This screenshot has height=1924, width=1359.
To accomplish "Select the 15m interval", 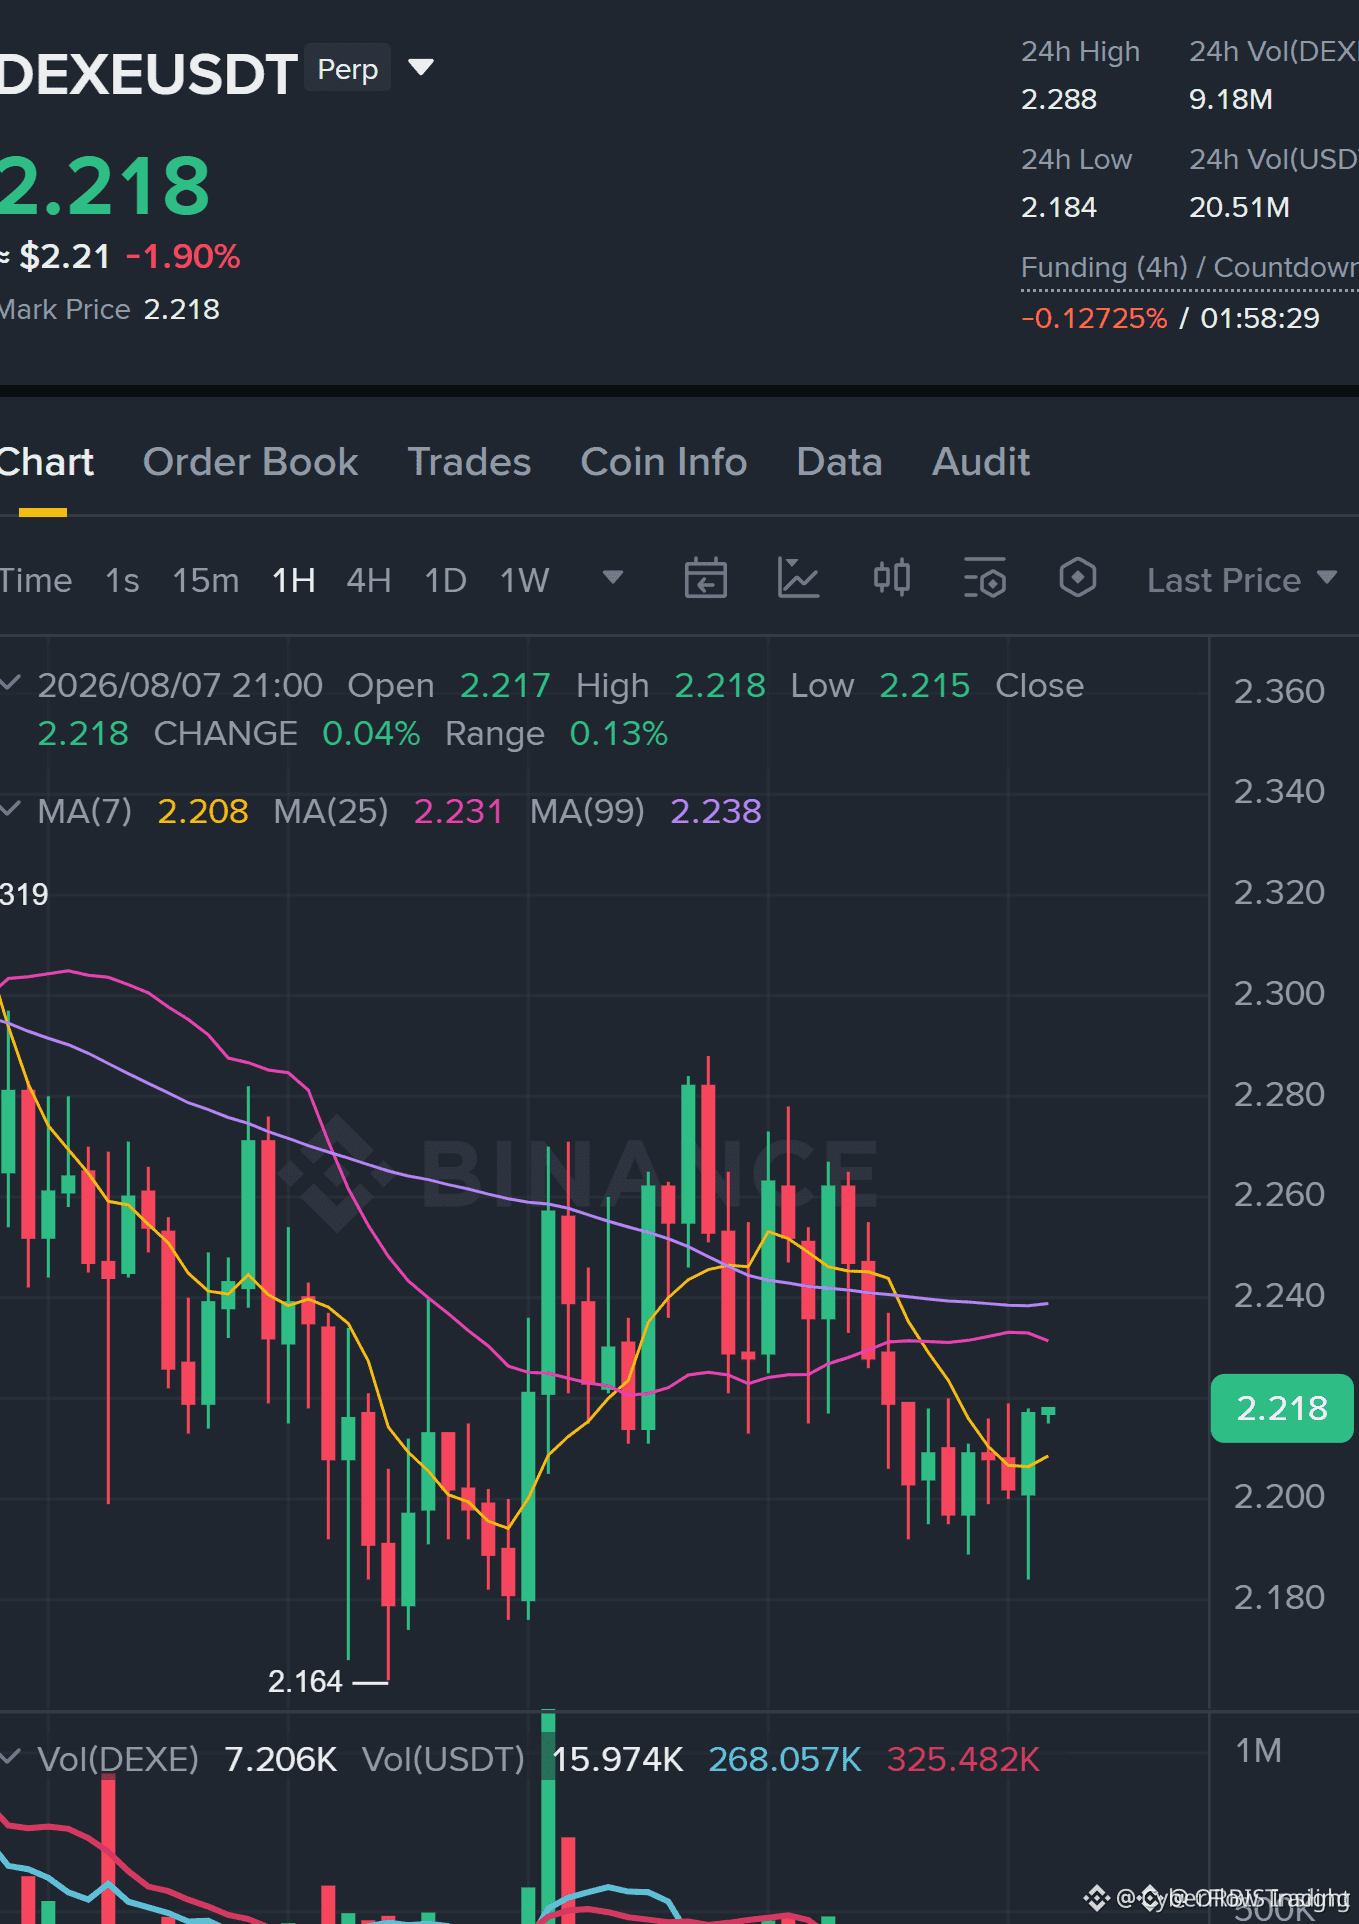I will tap(206, 580).
